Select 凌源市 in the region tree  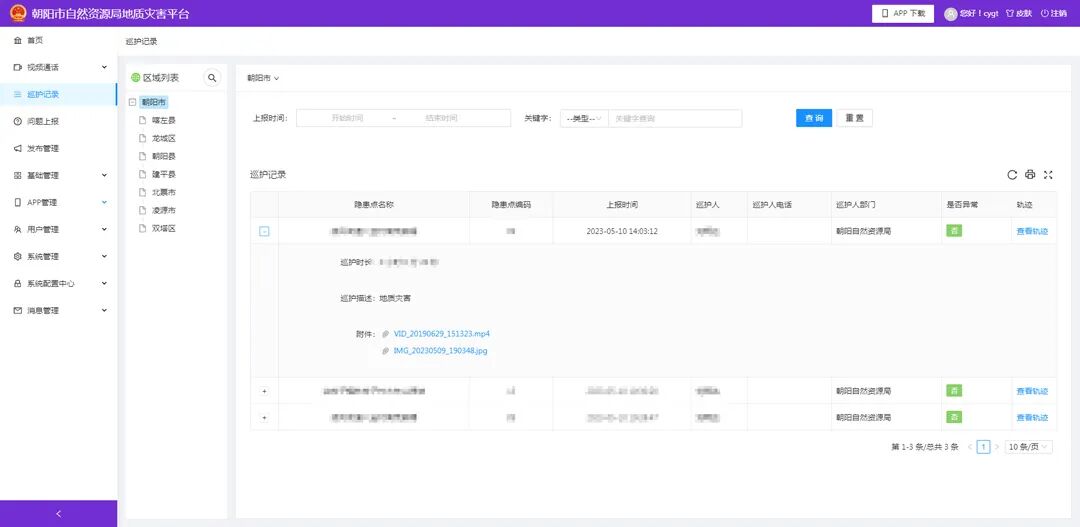click(x=163, y=209)
